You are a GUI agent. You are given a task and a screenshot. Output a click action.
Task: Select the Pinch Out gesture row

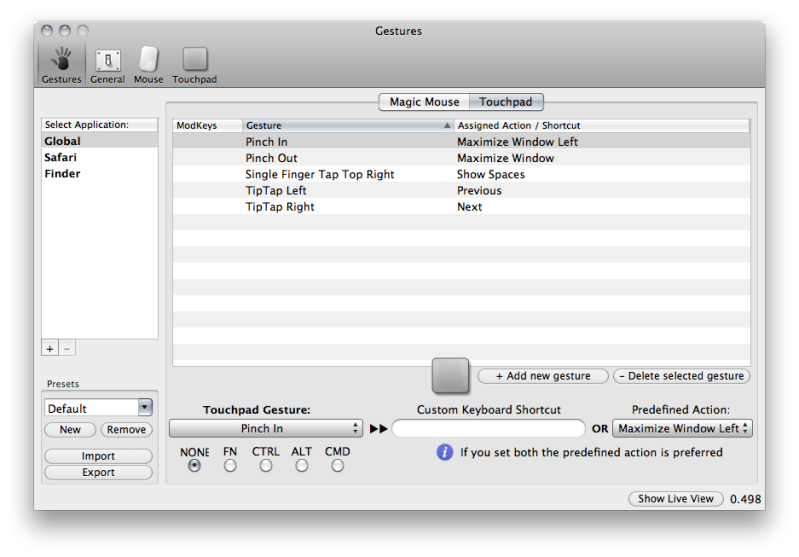pyautogui.click(x=461, y=158)
